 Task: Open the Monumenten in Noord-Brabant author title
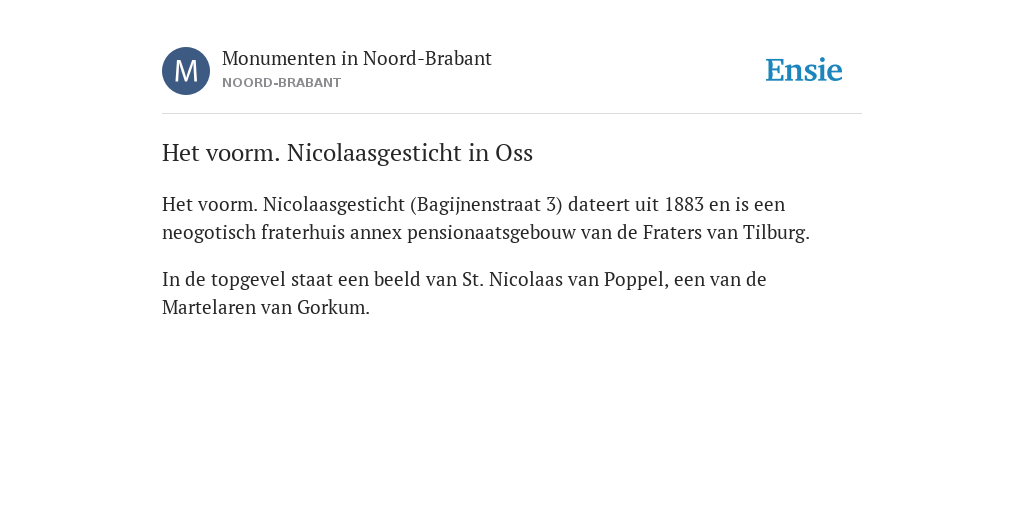click(357, 58)
